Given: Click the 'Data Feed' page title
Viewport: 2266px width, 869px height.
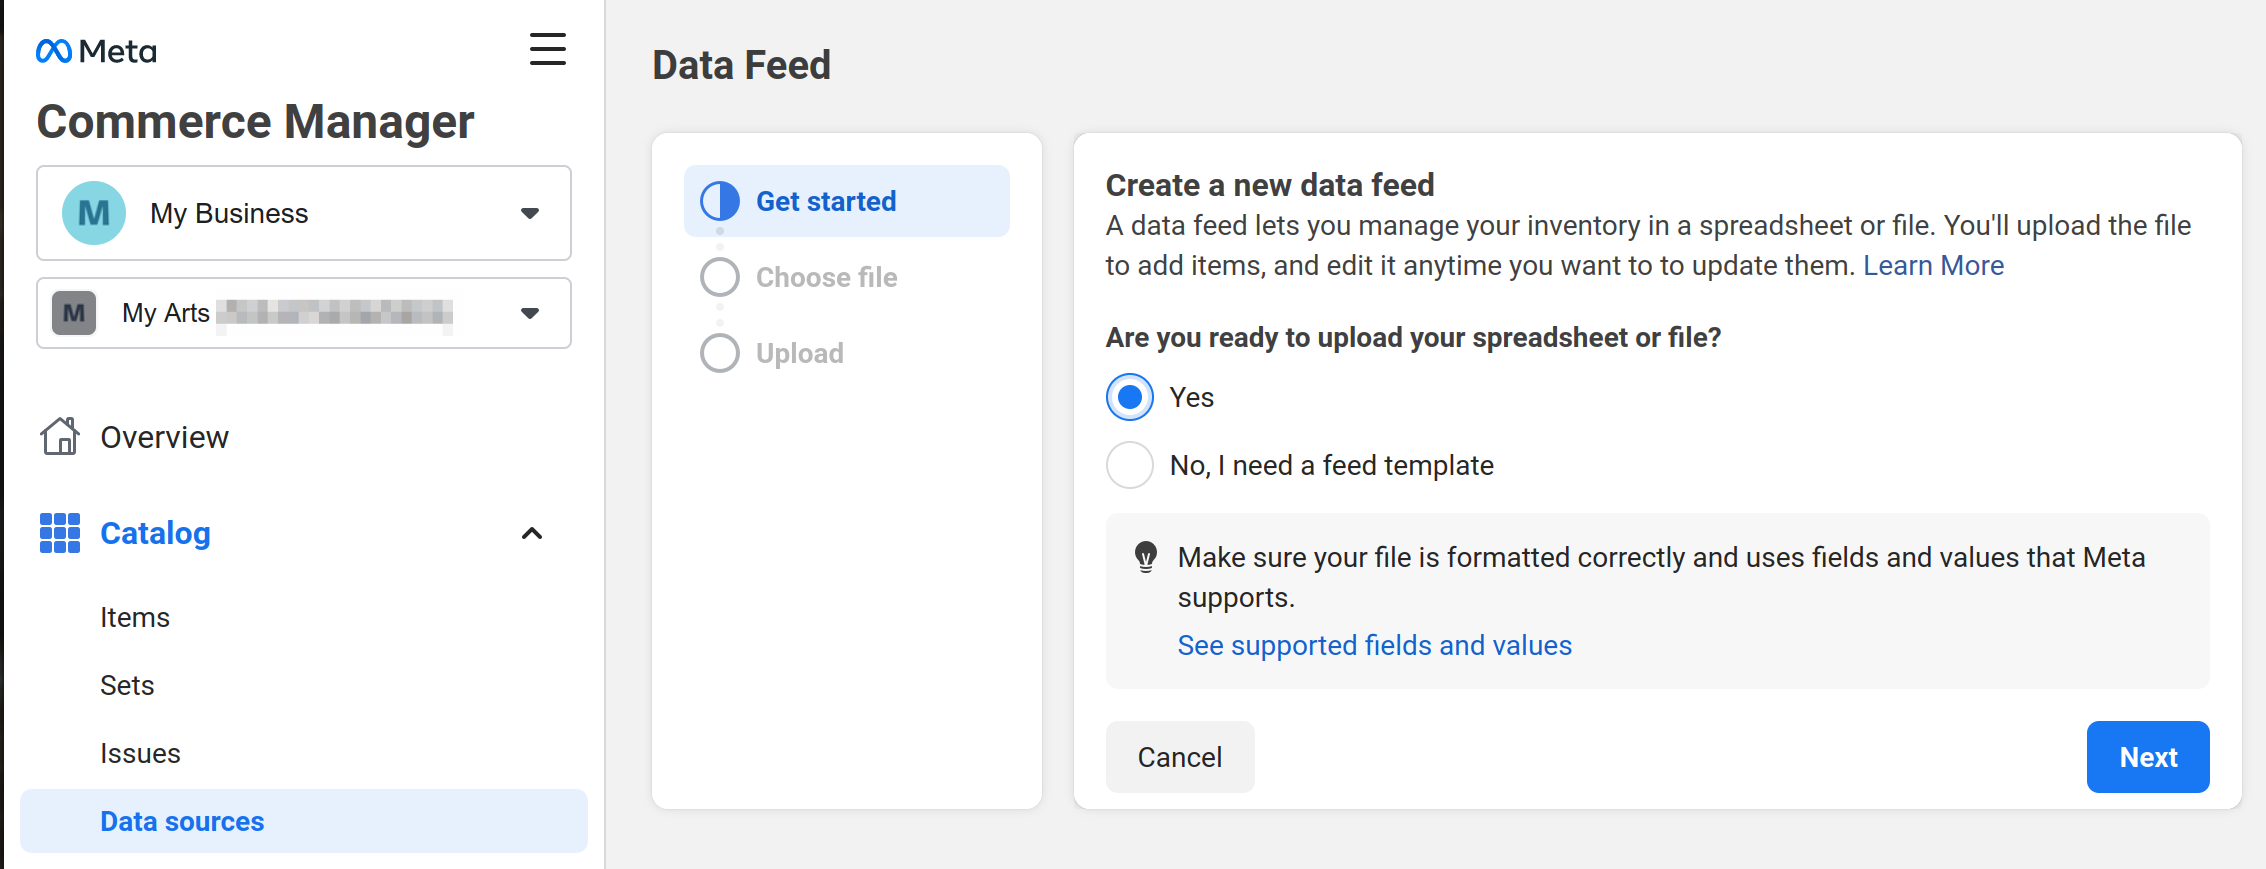Looking at the screenshot, I should coord(741,65).
